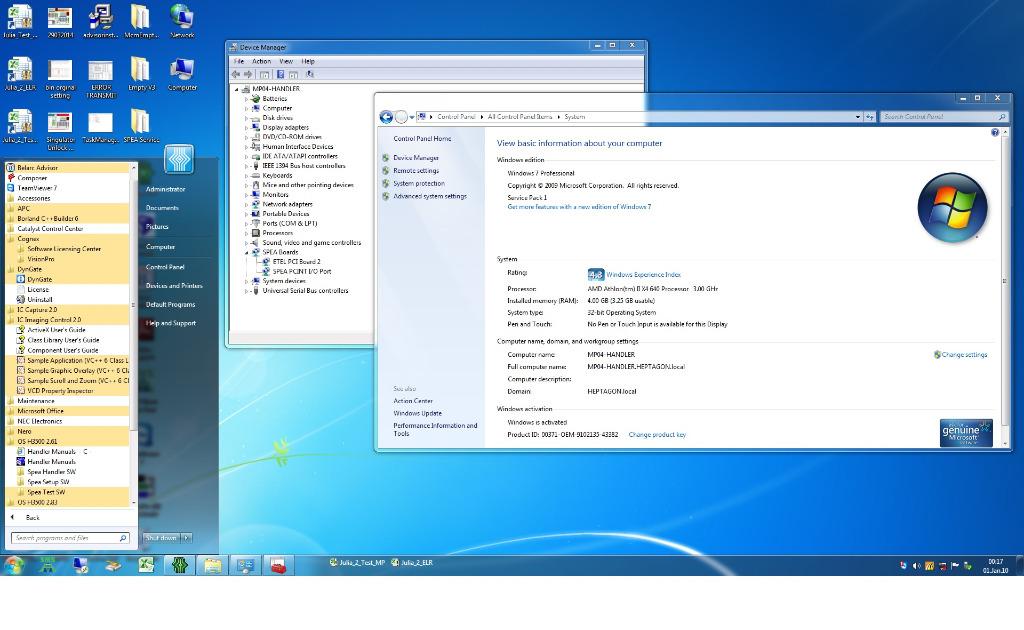
Task: Click the Change product key link
Action: coord(657,435)
